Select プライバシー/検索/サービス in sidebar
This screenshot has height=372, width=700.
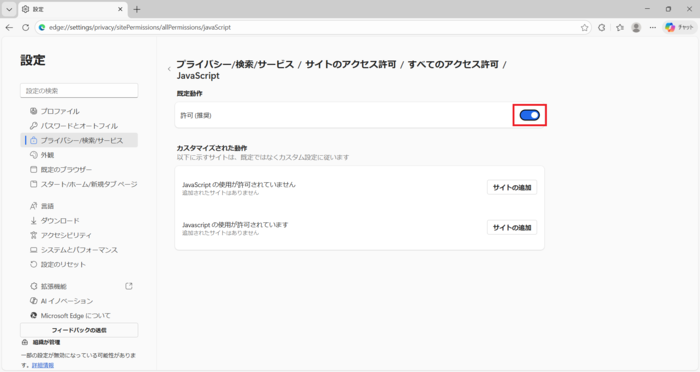pyautogui.click(x=79, y=140)
